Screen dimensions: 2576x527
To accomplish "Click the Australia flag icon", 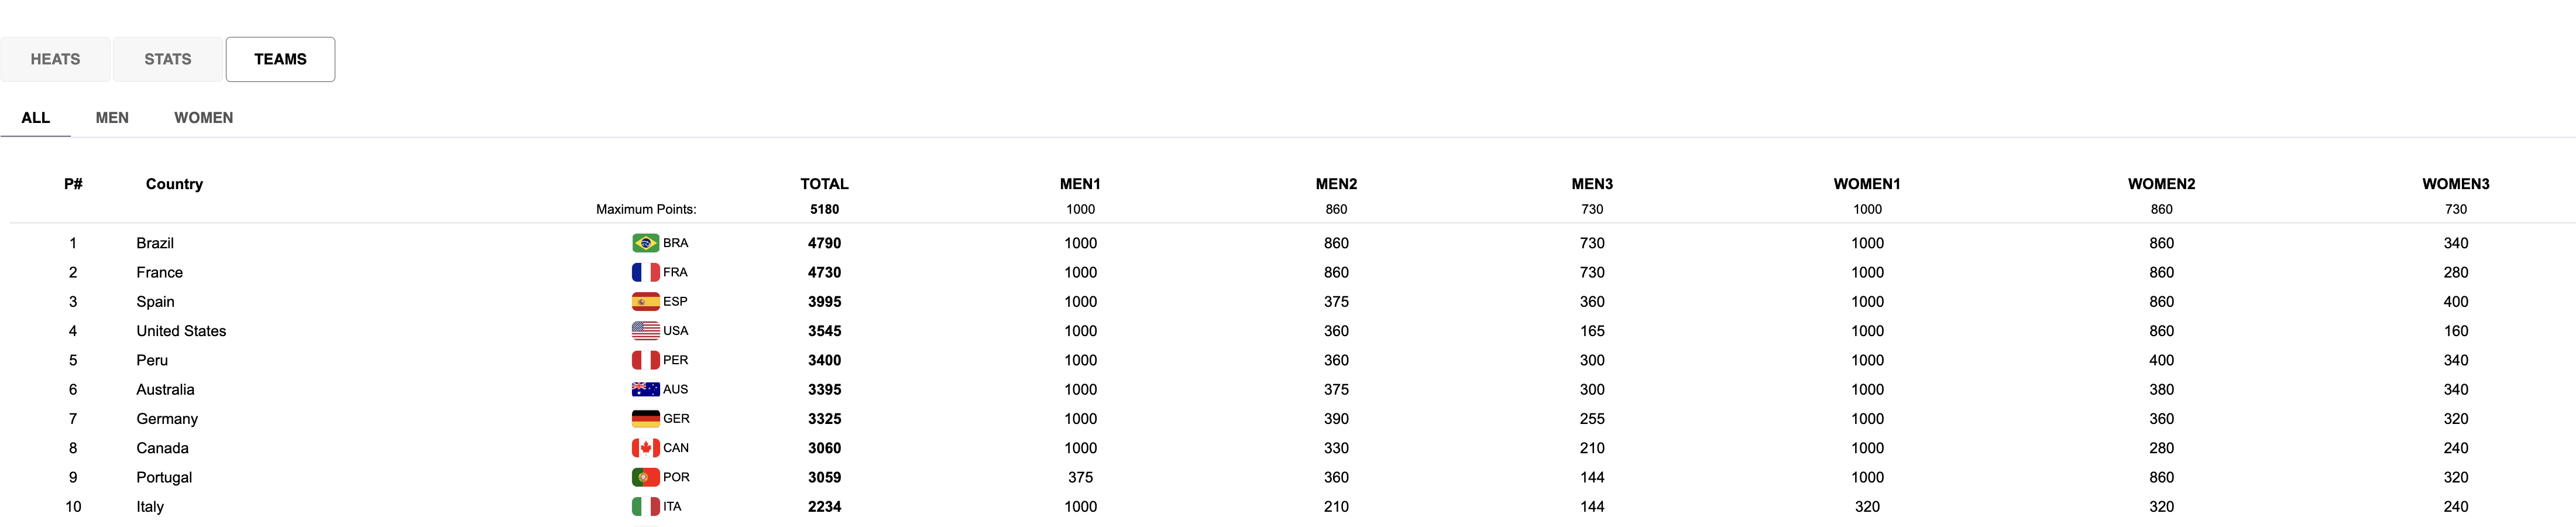I will (645, 389).
